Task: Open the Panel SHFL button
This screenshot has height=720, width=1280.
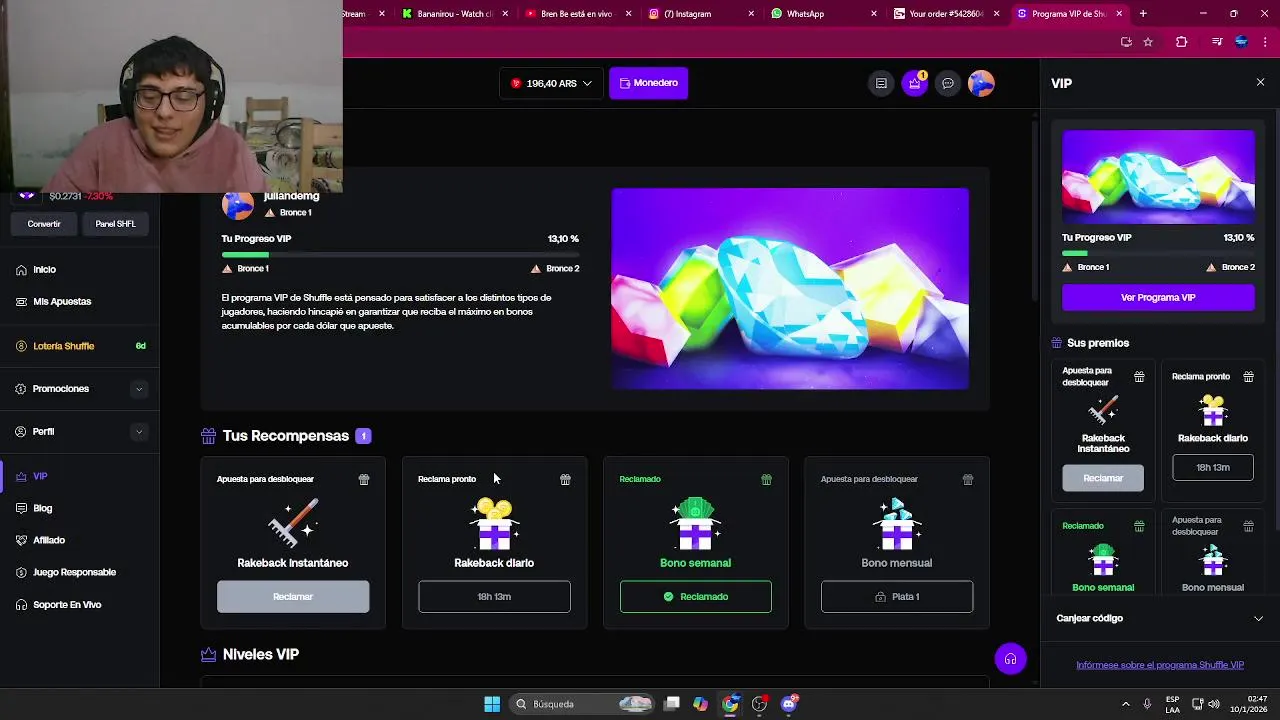Action: (x=115, y=224)
